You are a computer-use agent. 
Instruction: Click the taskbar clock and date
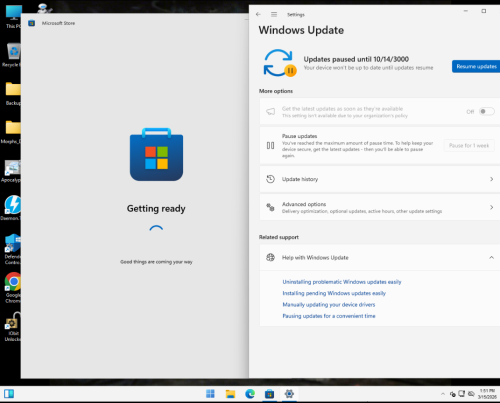click(x=487, y=394)
